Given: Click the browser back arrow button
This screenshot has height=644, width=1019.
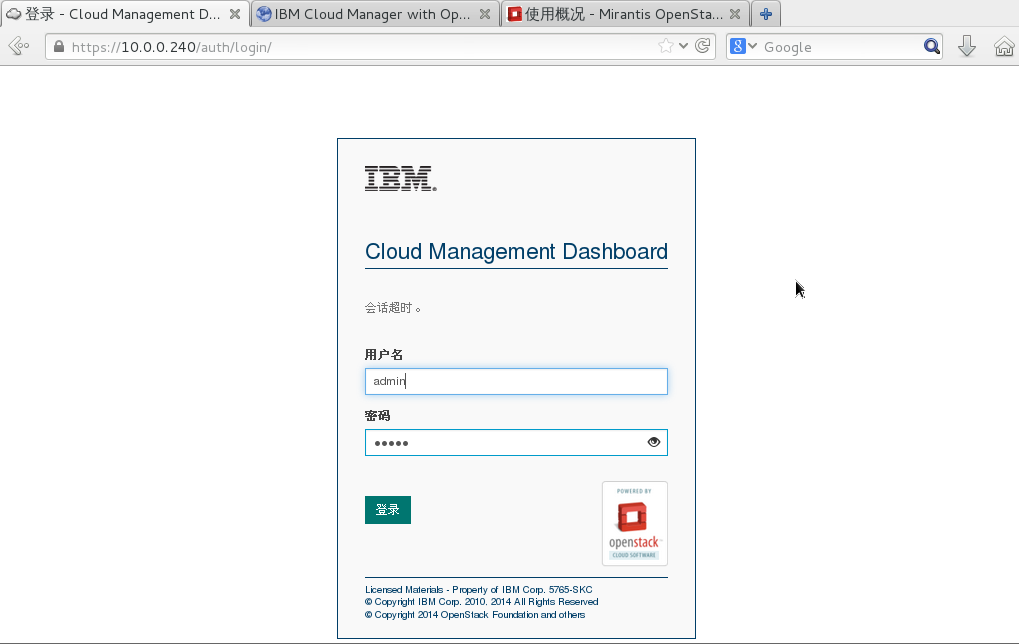Looking at the screenshot, I should [x=19, y=46].
